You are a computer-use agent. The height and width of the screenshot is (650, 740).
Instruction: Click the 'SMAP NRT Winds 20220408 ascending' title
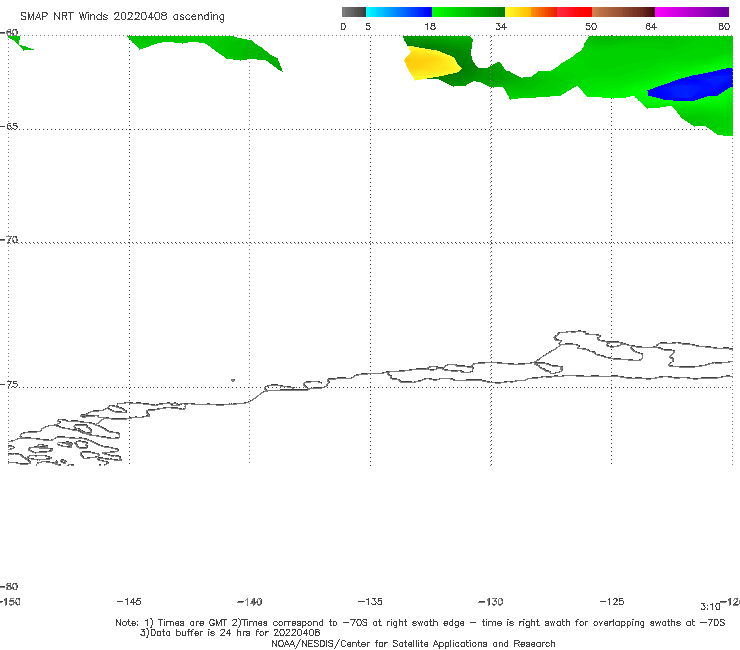[x=122, y=16]
